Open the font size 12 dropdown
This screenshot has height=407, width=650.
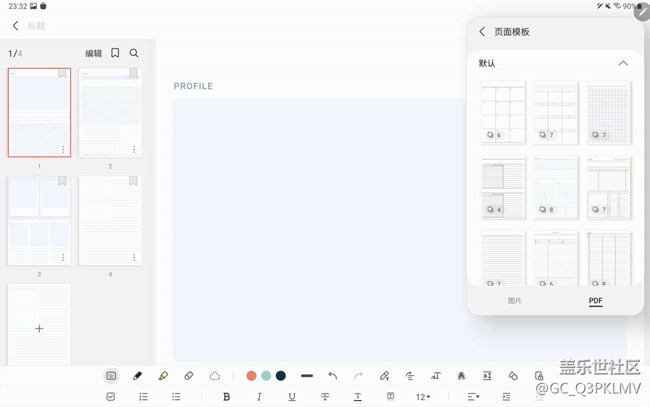423,397
